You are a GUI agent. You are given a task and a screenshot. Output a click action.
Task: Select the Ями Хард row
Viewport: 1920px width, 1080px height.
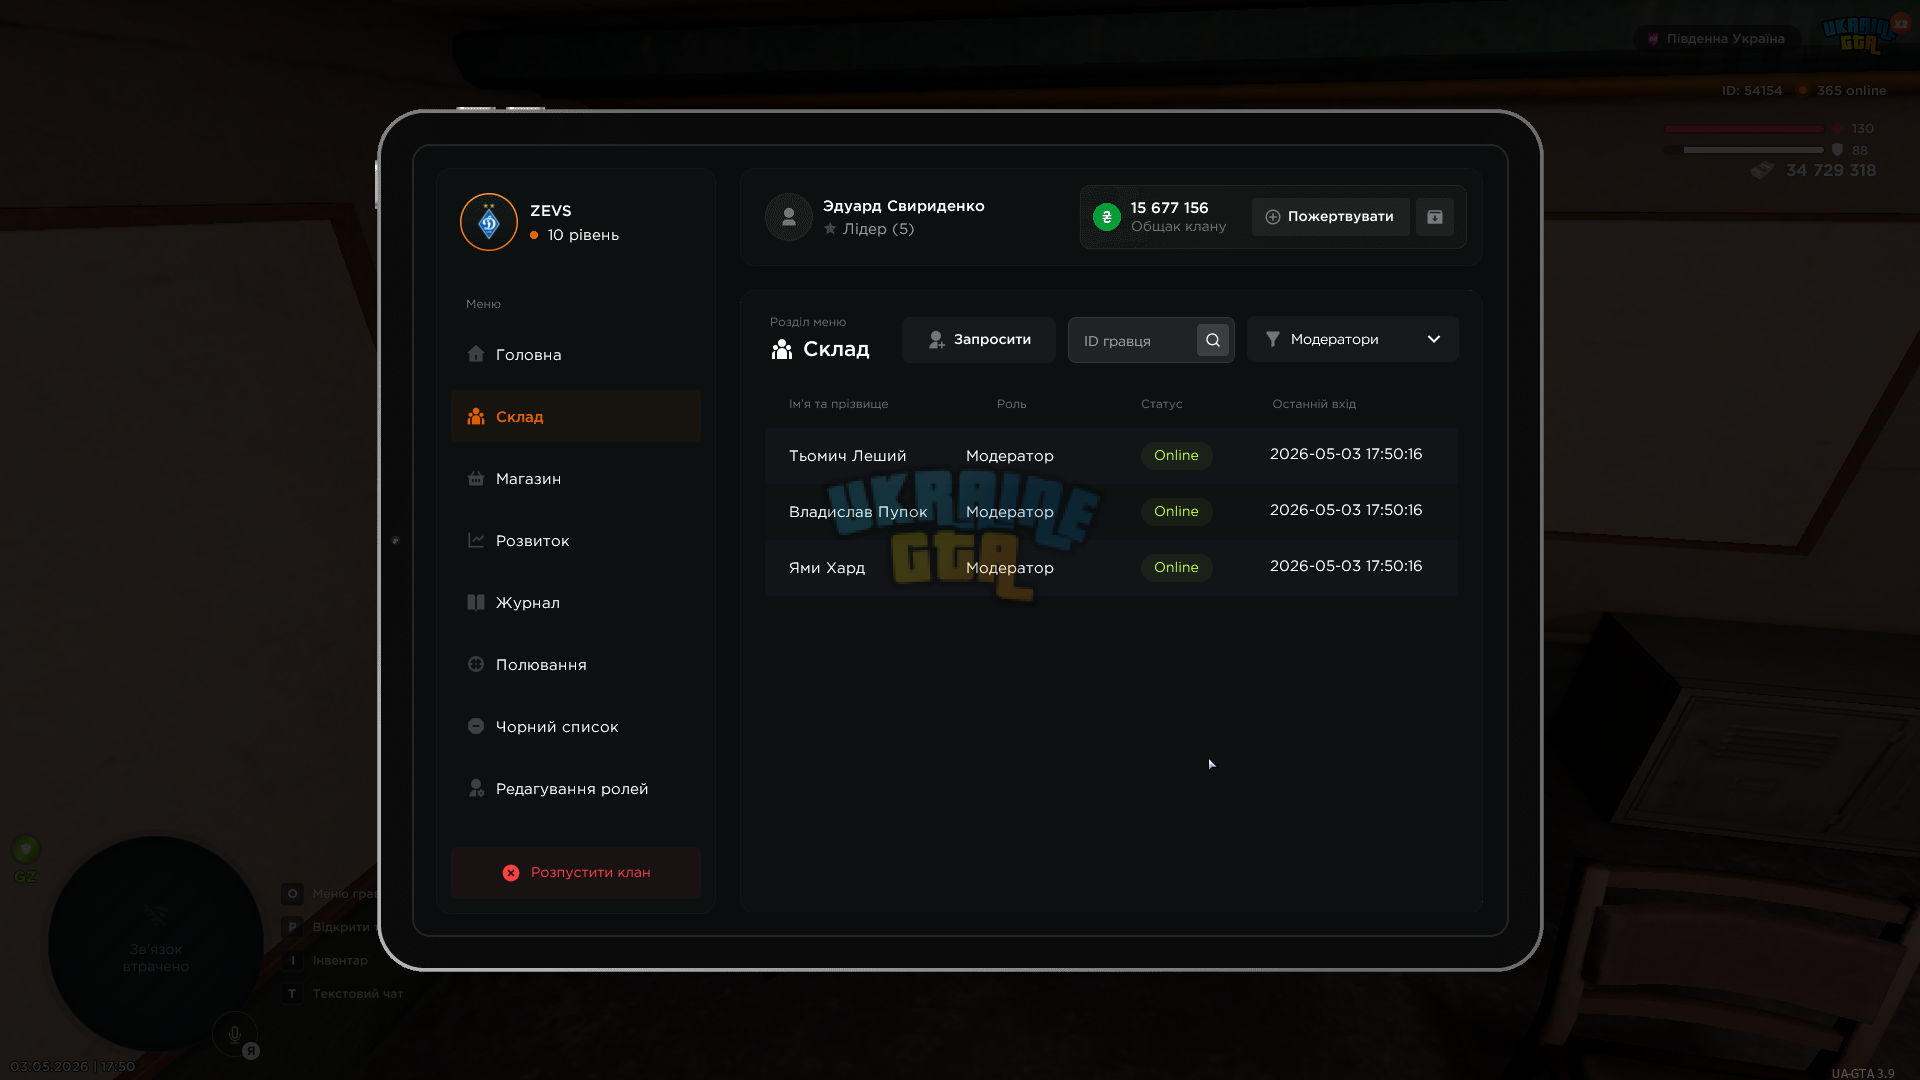(x=1111, y=568)
